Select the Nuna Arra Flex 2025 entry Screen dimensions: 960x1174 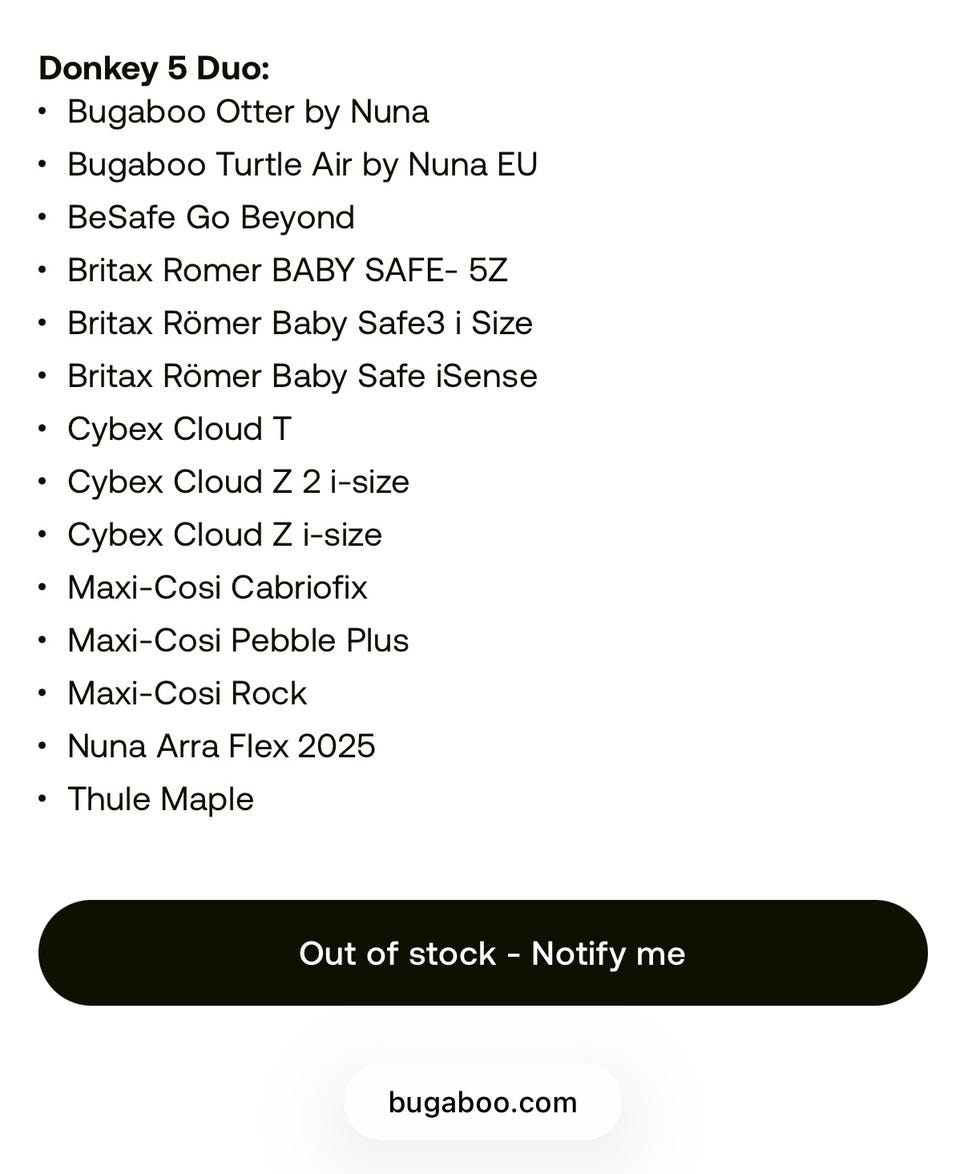[x=222, y=746]
